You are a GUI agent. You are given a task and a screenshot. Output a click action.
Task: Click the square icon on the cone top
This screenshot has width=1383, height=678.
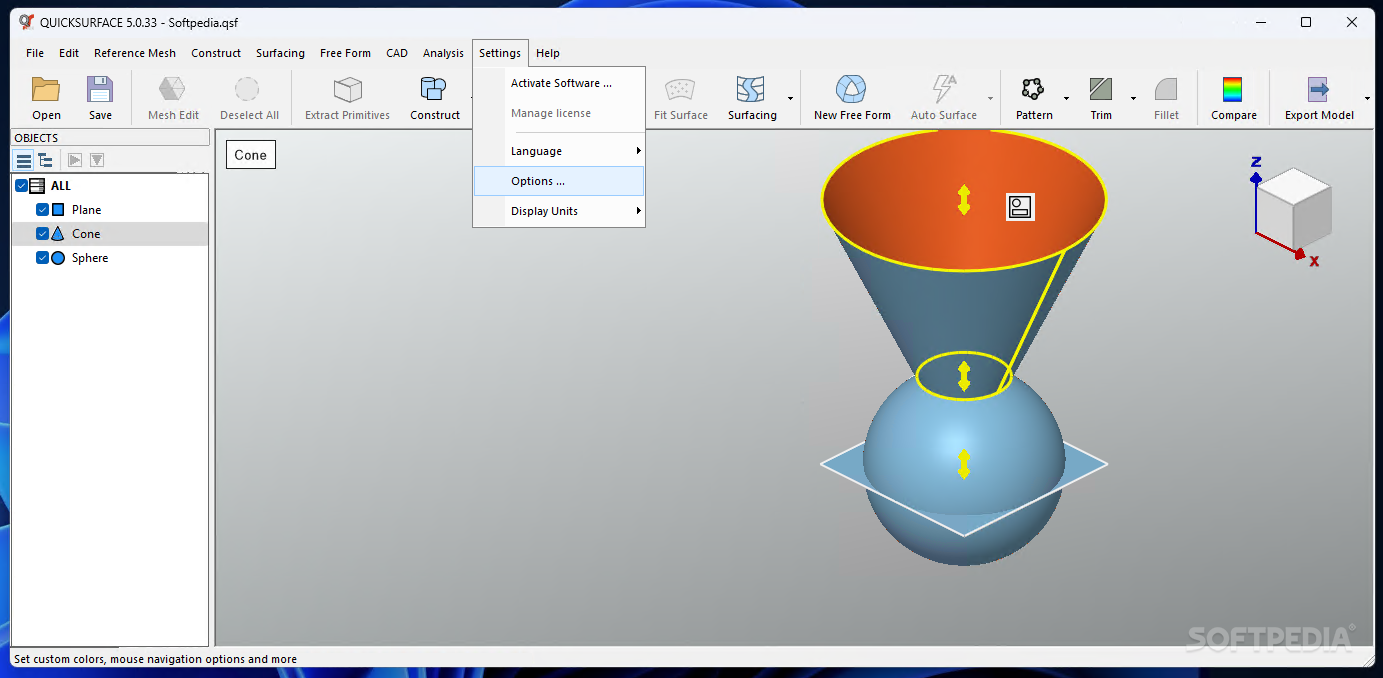[1020, 207]
